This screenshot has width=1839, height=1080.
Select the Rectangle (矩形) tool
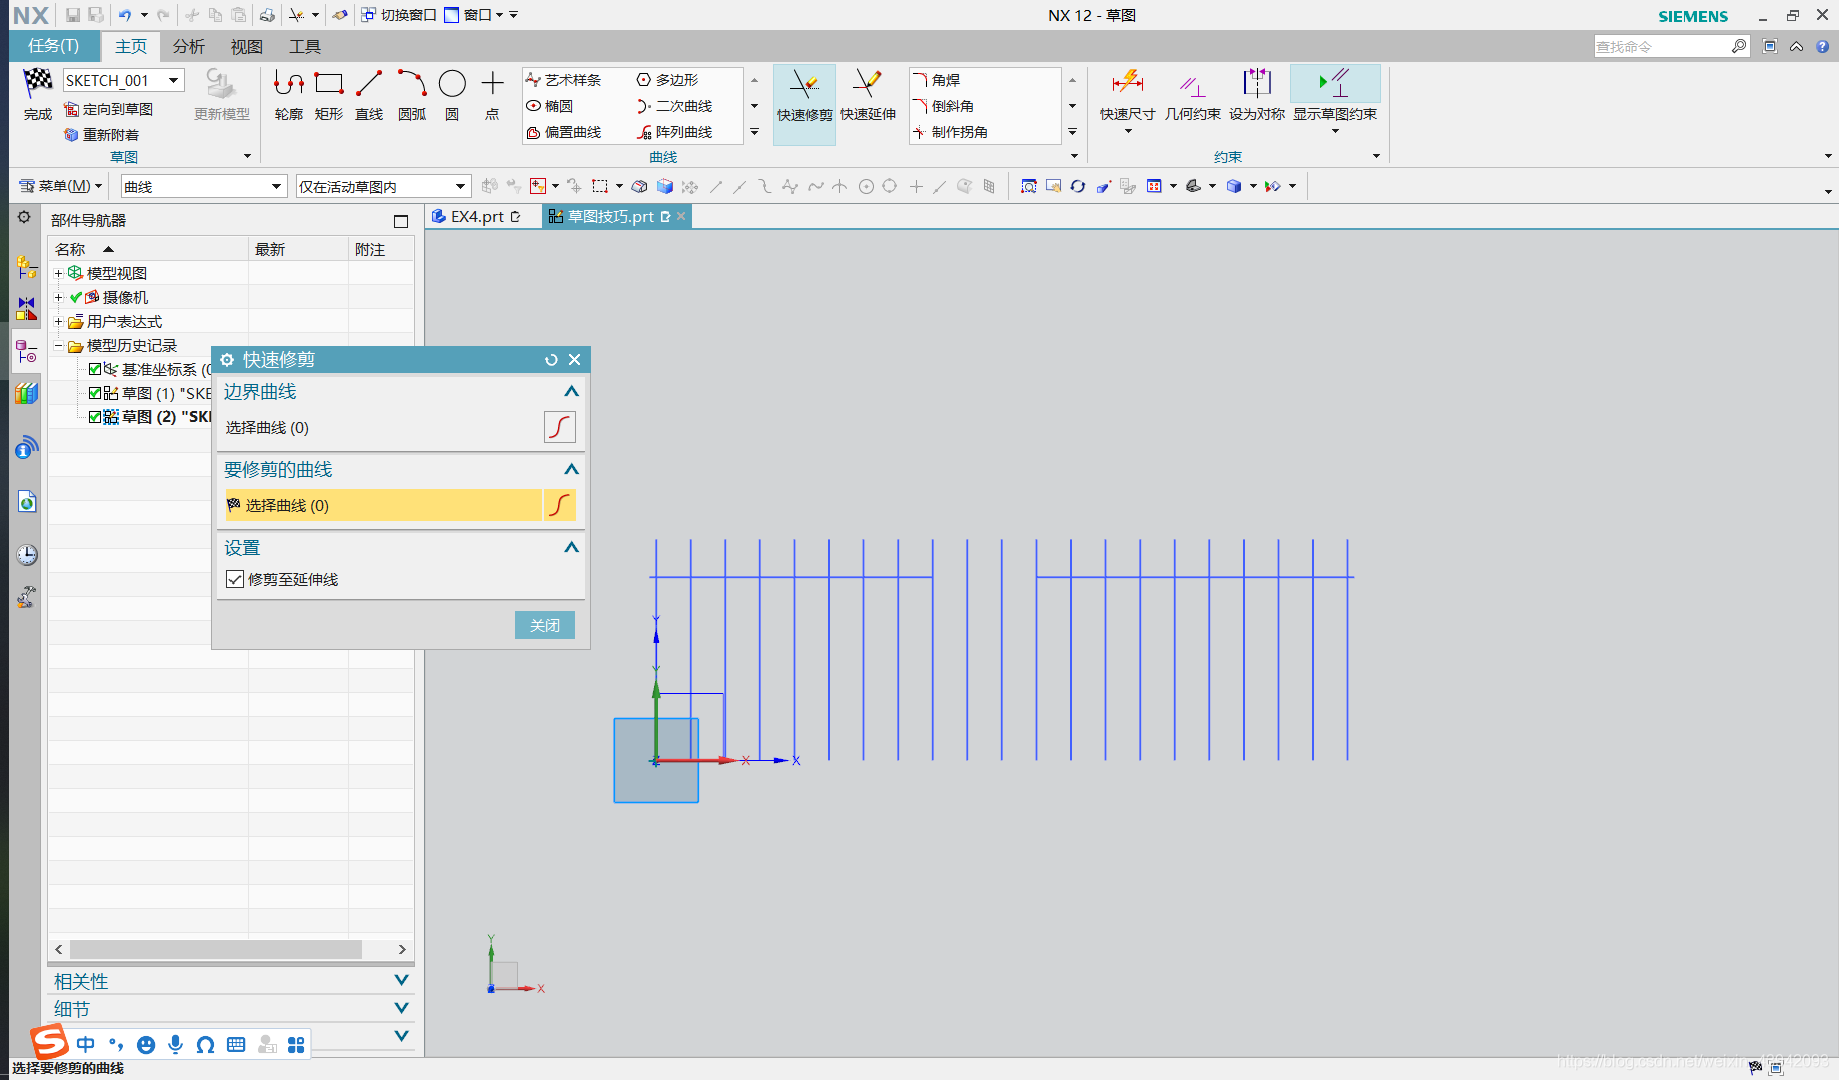[329, 95]
